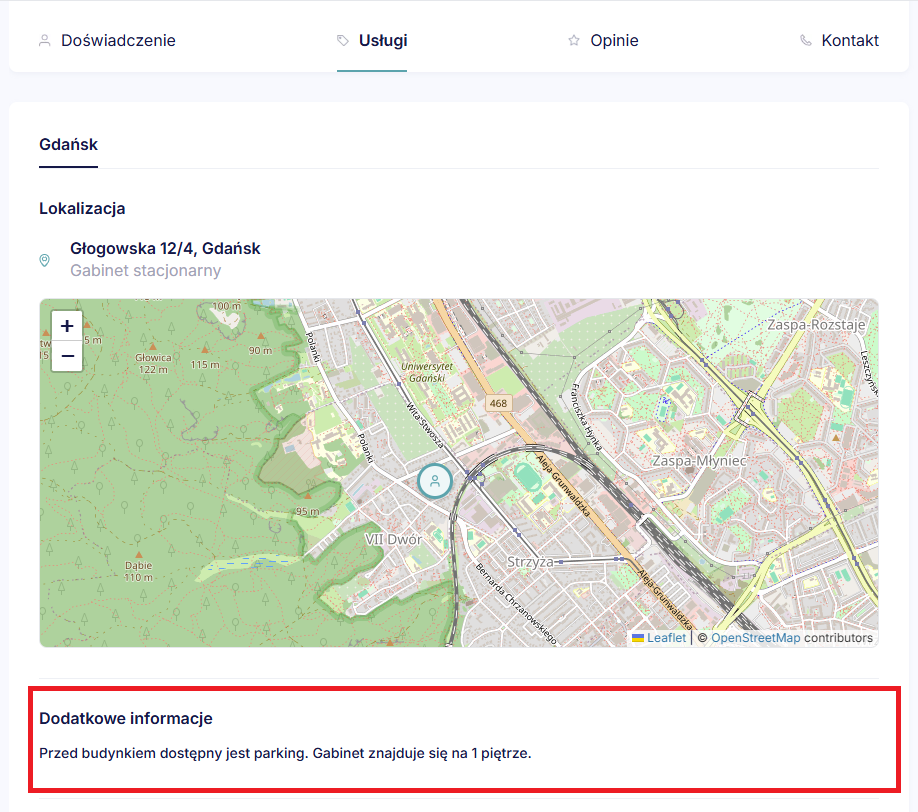Switch to the Opinie tab

tap(614, 41)
